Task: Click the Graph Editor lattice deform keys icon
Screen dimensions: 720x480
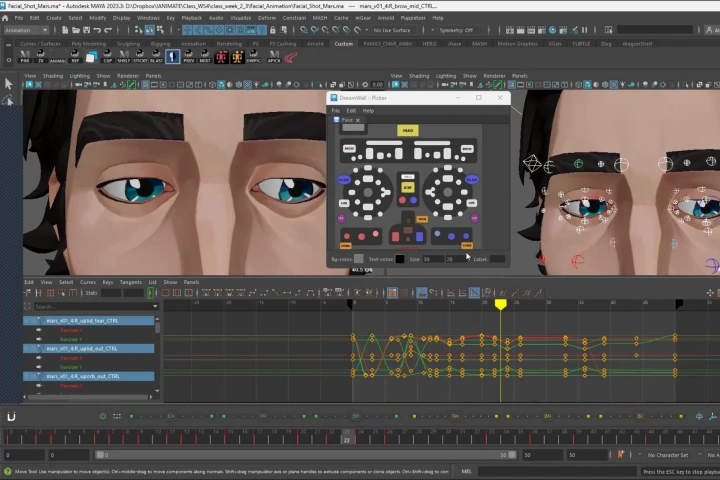Action: click(50, 293)
